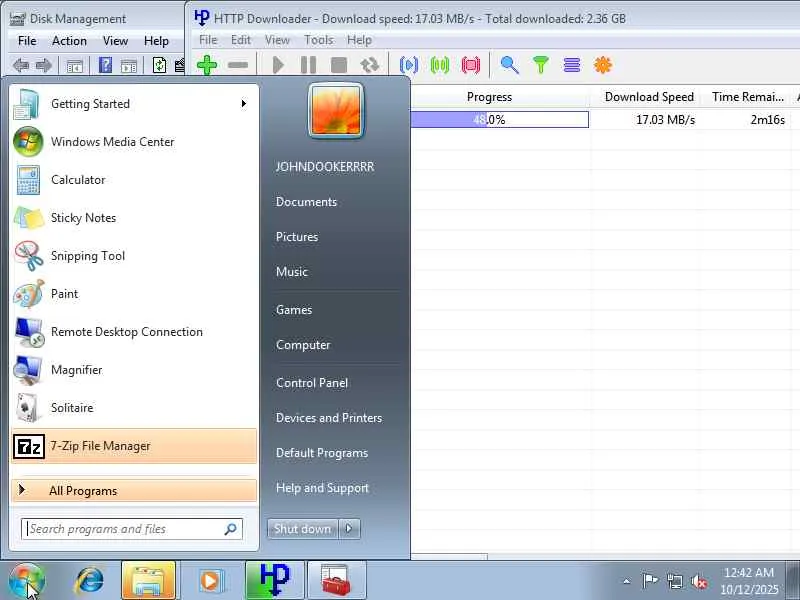Image resolution: width=800 pixels, height=600 pixels.
Task: Click the purple Global download limit icon
Action: tap(571, 65)
